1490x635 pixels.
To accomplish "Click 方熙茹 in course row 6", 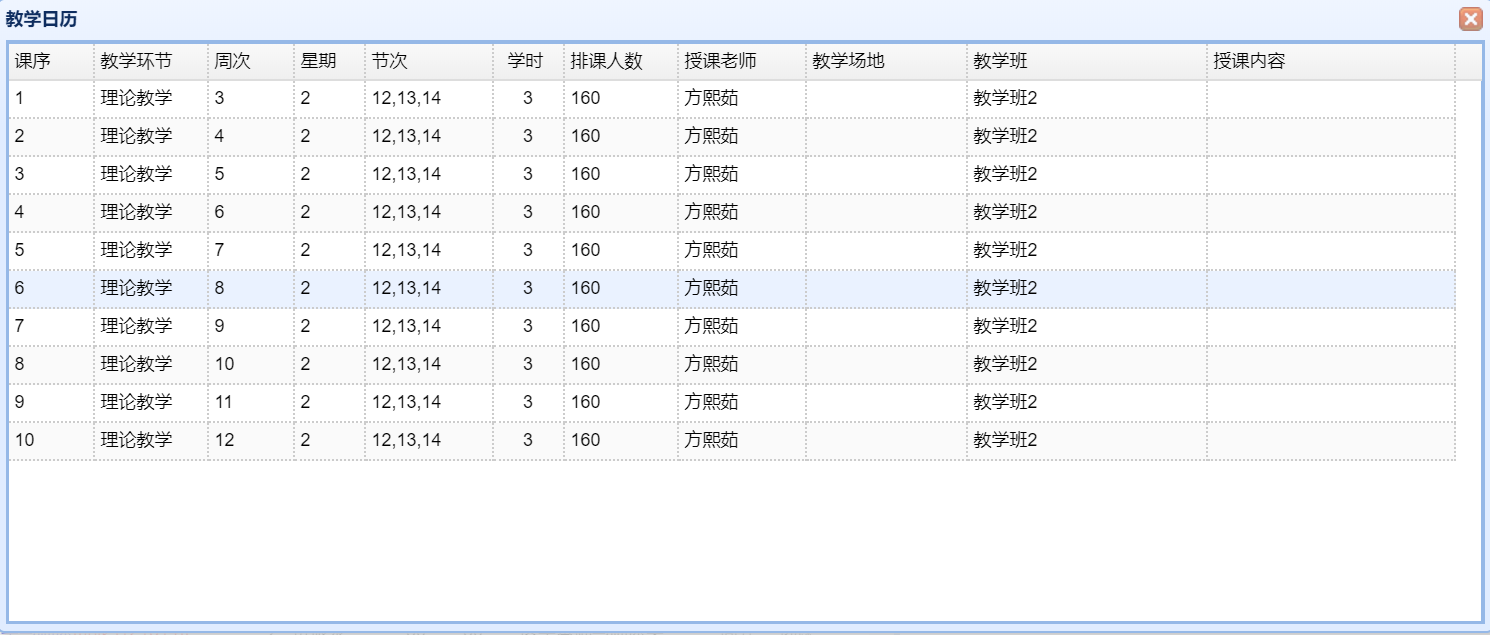I will pyautogui.click(x=712, y=288).
